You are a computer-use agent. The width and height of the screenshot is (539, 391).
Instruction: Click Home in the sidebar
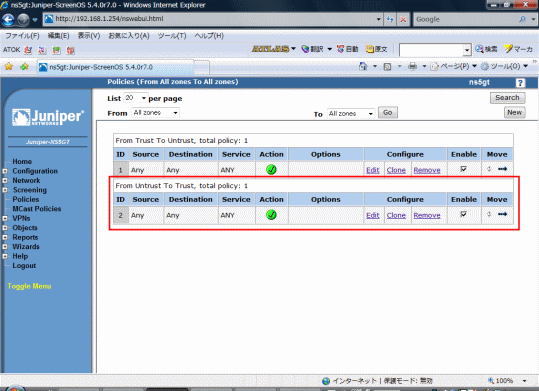[x=22, y=161]
